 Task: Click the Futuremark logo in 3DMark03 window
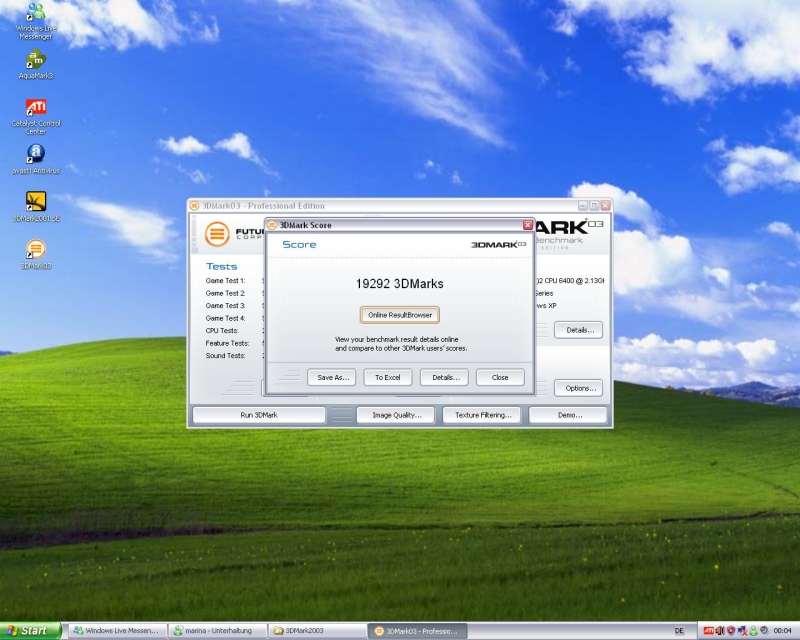(217, 234)
